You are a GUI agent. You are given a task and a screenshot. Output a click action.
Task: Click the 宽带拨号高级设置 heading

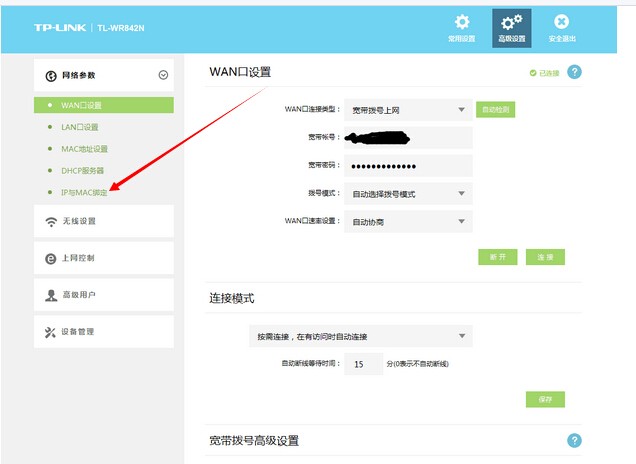tap(254, 440)
